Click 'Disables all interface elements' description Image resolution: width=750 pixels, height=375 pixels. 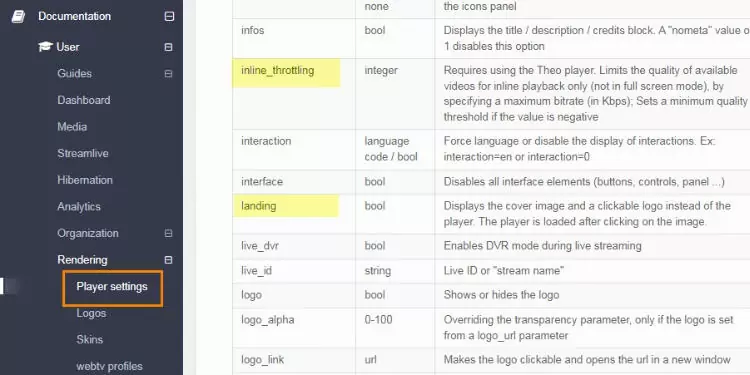click(584, 182)
